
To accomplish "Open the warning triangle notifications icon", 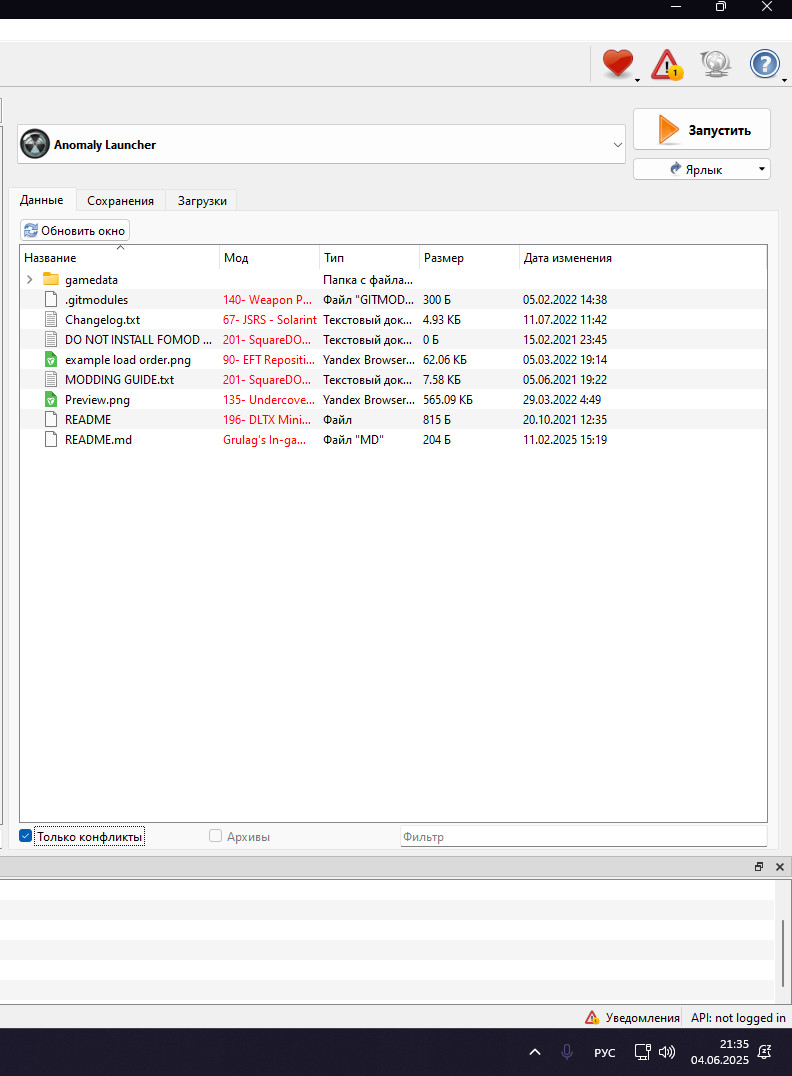I will coord(666,65).
